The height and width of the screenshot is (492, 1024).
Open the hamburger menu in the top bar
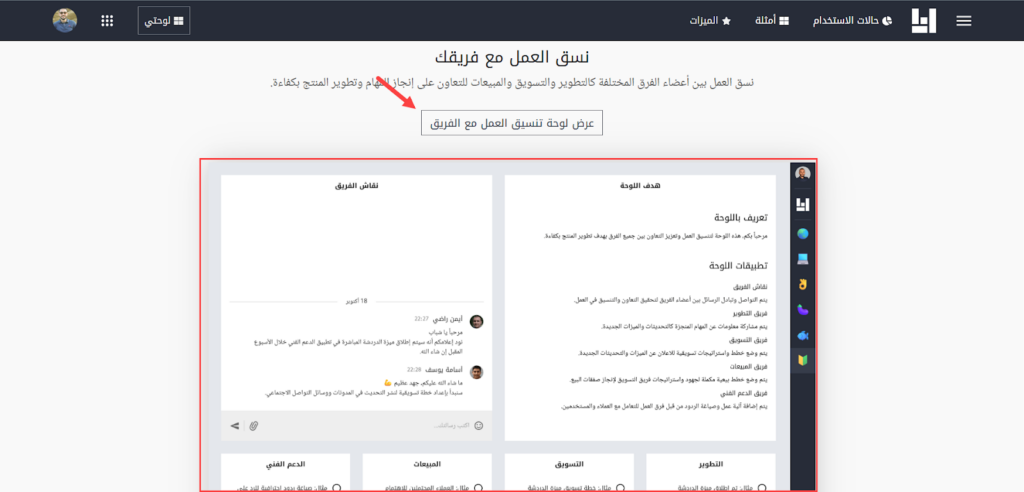click(x=964, y=20)
